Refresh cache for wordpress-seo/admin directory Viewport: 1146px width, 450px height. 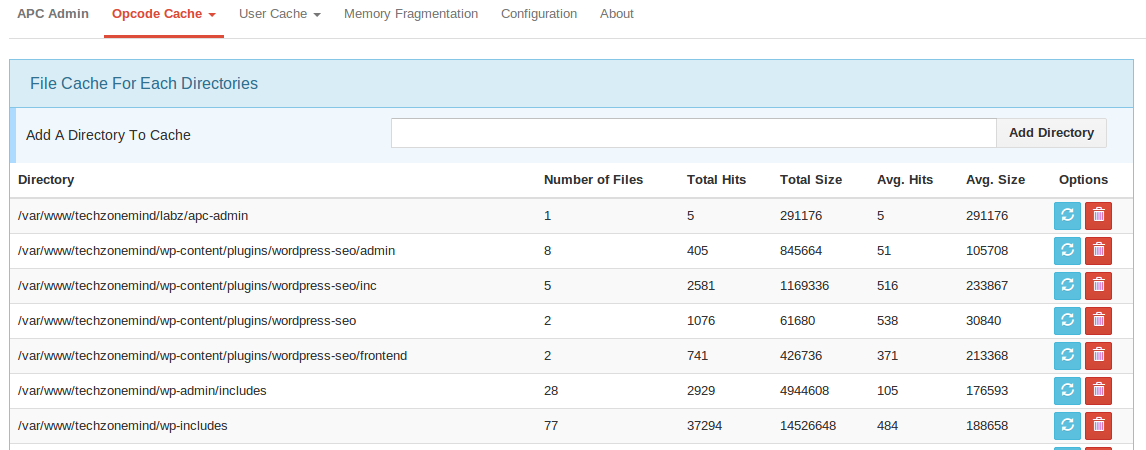pos(1067,251)
